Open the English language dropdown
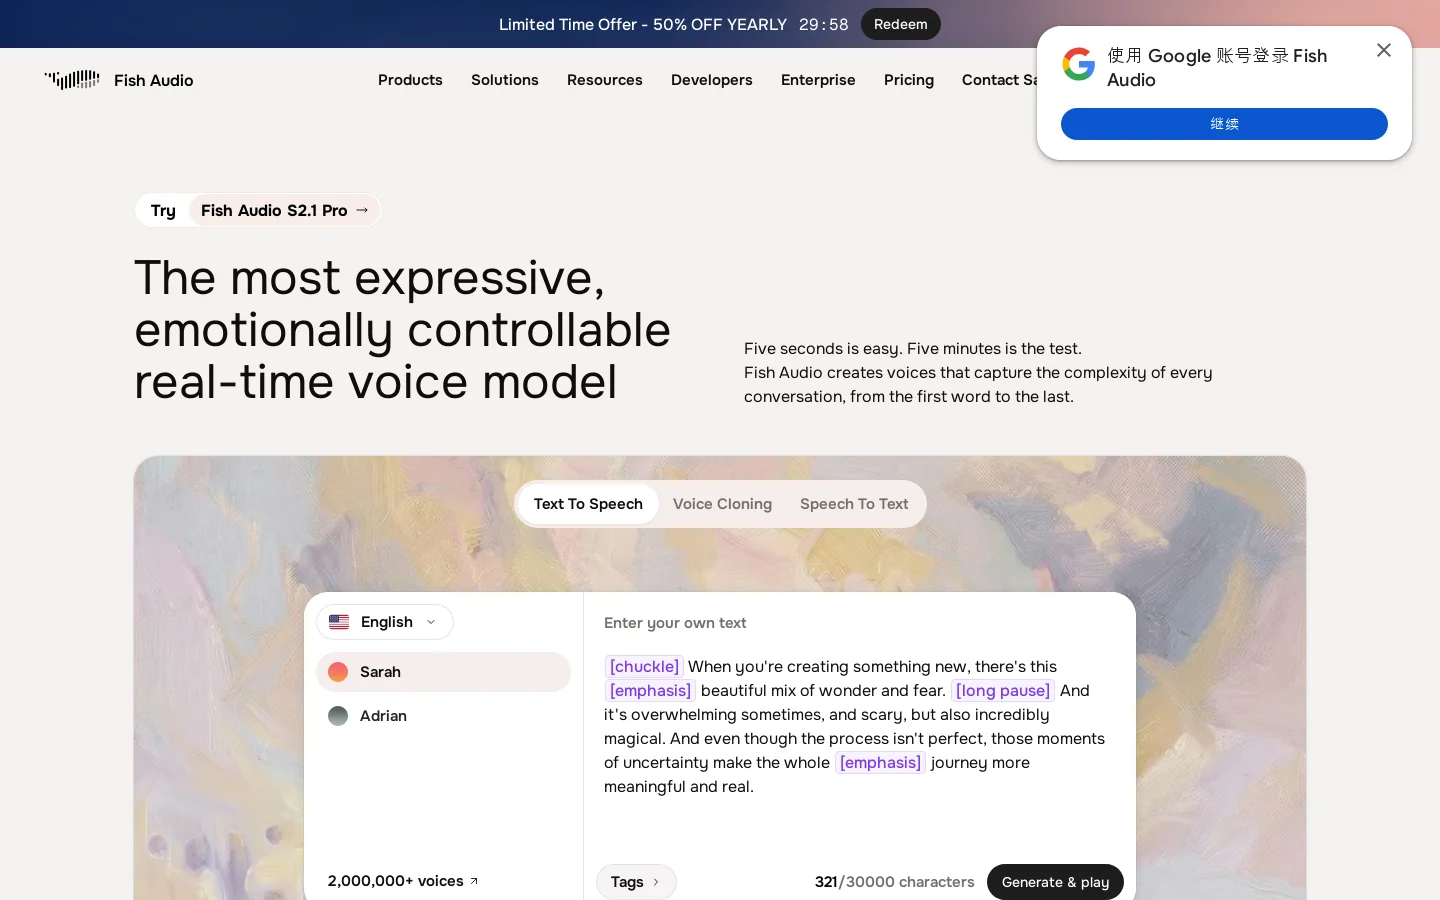 (x=385, y=622)
